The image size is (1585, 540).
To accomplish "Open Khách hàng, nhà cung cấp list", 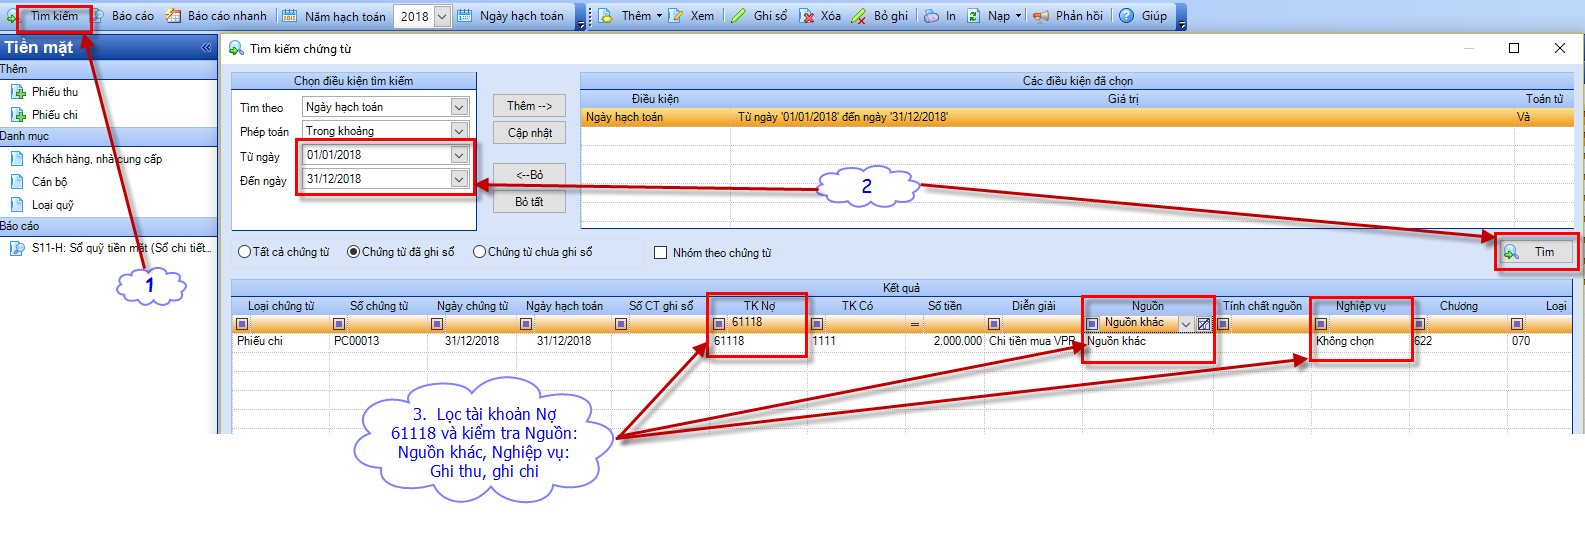I will (96, 159).
